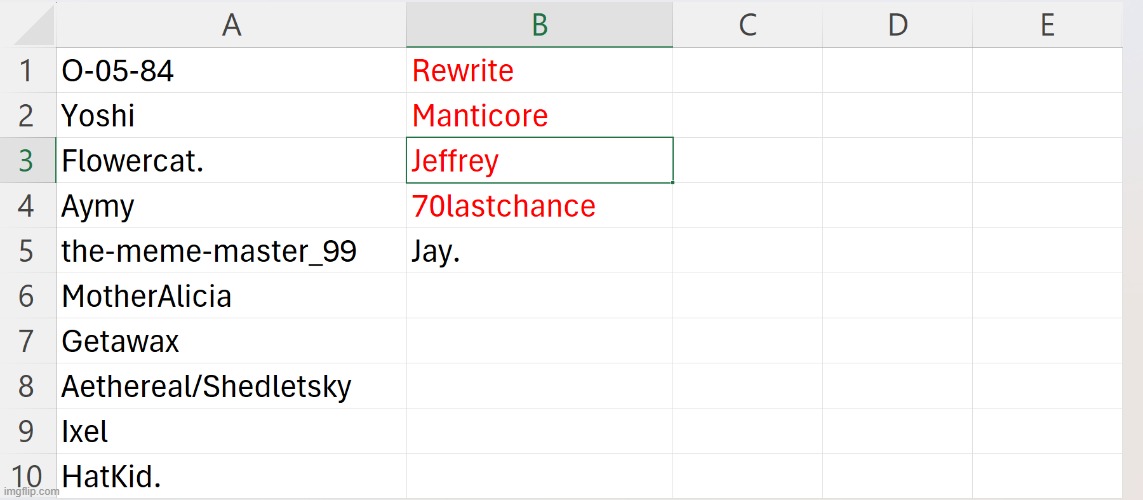Image resolution: width=1143 pixels, height=500 pixels.
Task: Select the the-meme-master_99 cell
Action: click(231, 251)
